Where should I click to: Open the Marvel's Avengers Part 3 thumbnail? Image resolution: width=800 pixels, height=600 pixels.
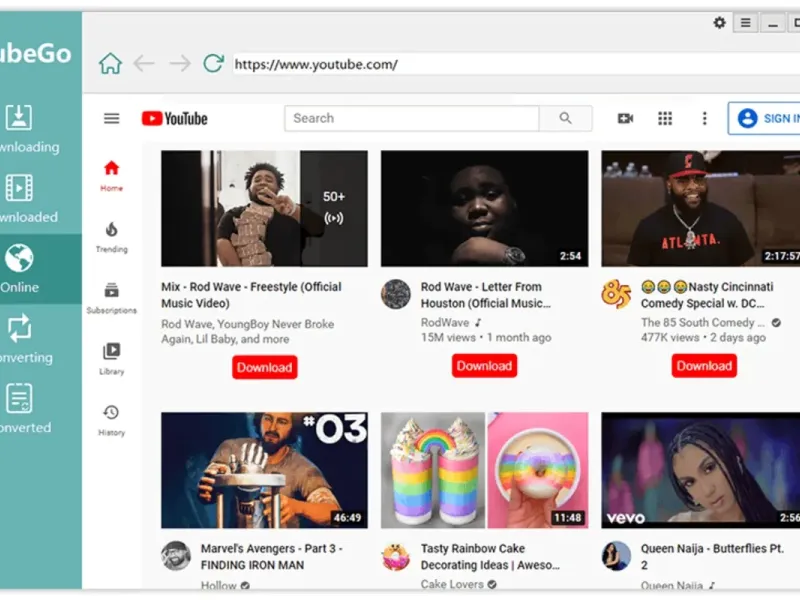pyautogui.click(x=264, y=470)
